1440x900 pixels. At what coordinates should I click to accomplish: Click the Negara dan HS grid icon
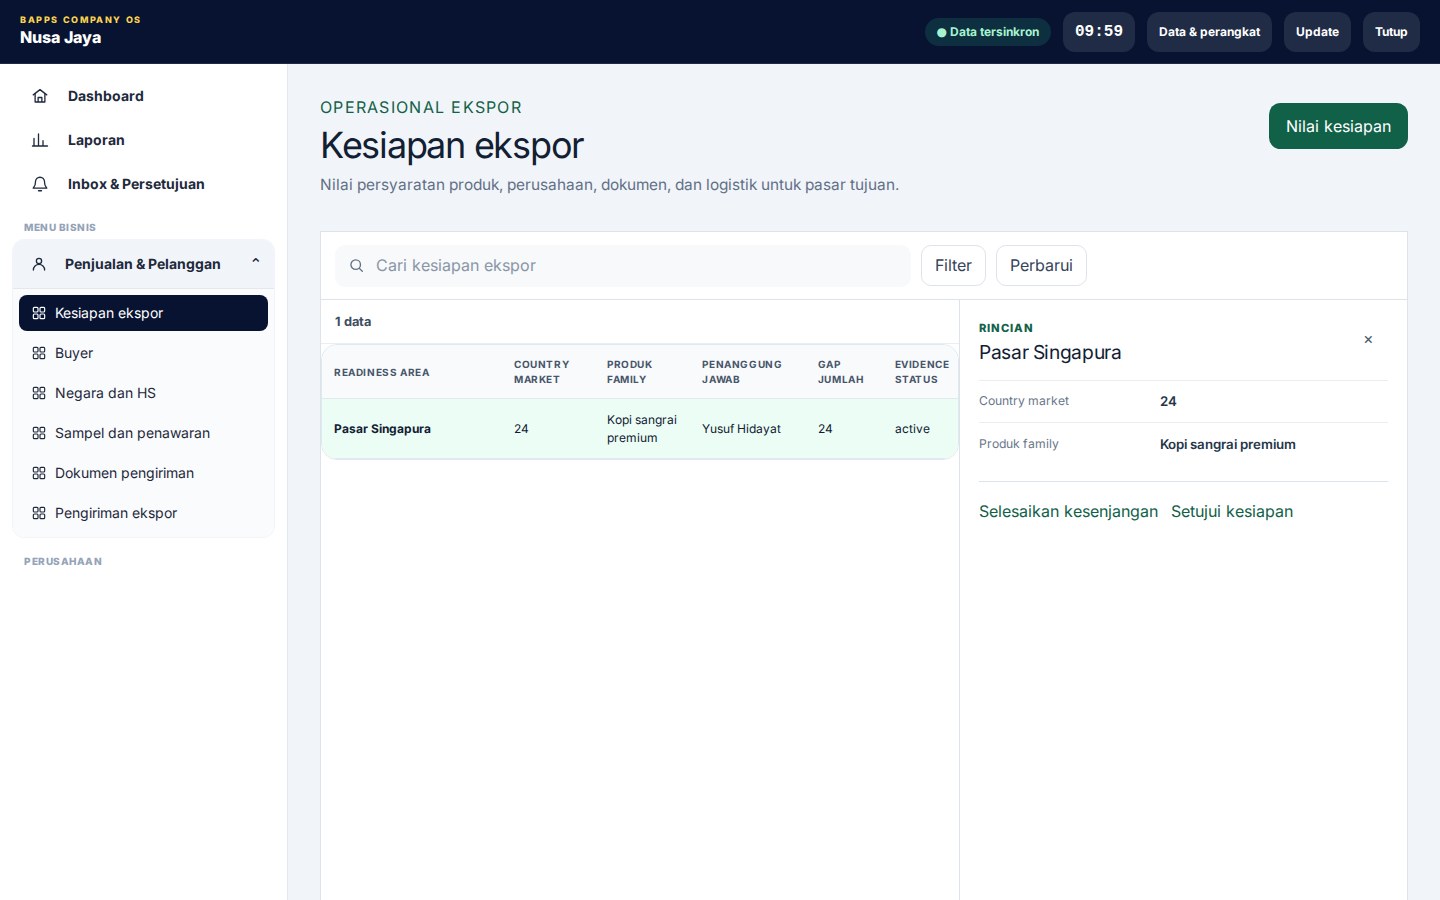click(x=39, y=393)
